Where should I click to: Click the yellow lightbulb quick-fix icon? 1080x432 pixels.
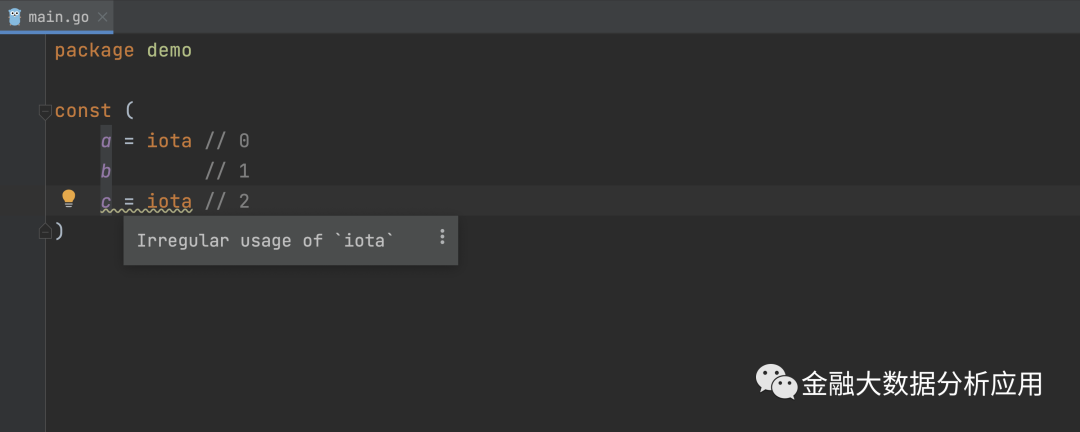(69, 198)
